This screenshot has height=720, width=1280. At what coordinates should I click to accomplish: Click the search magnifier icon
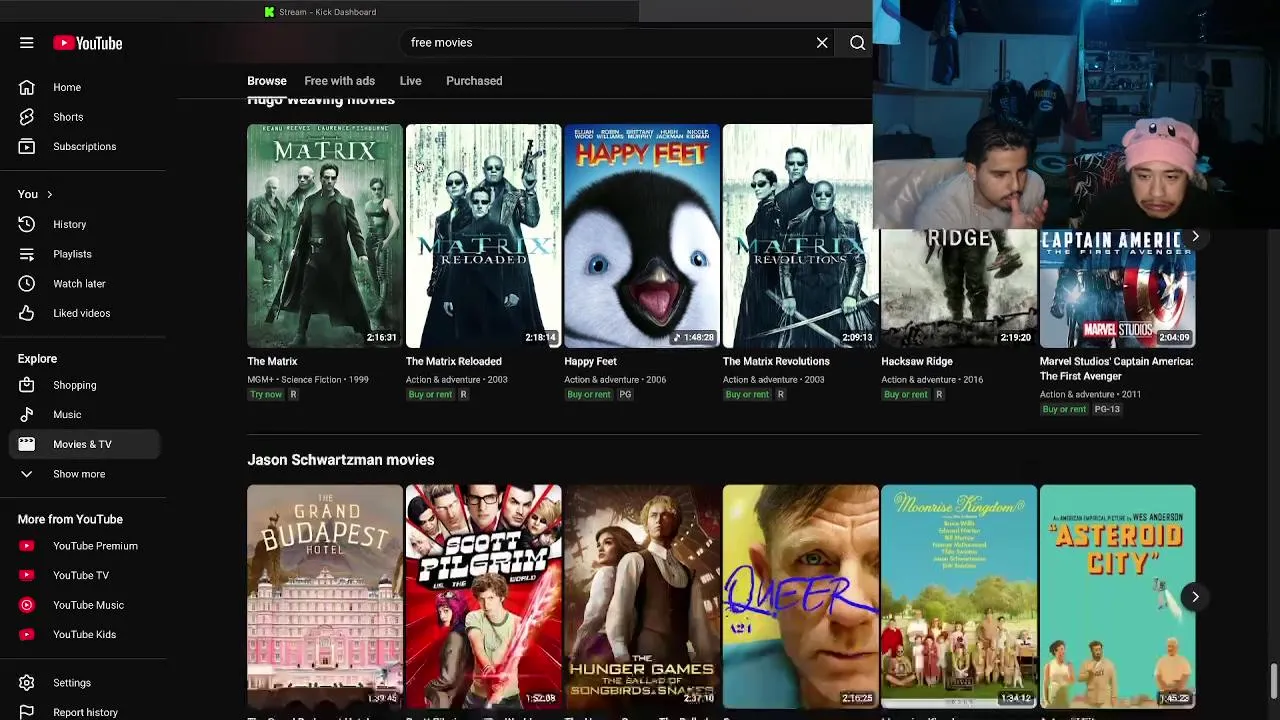[857, 43]
